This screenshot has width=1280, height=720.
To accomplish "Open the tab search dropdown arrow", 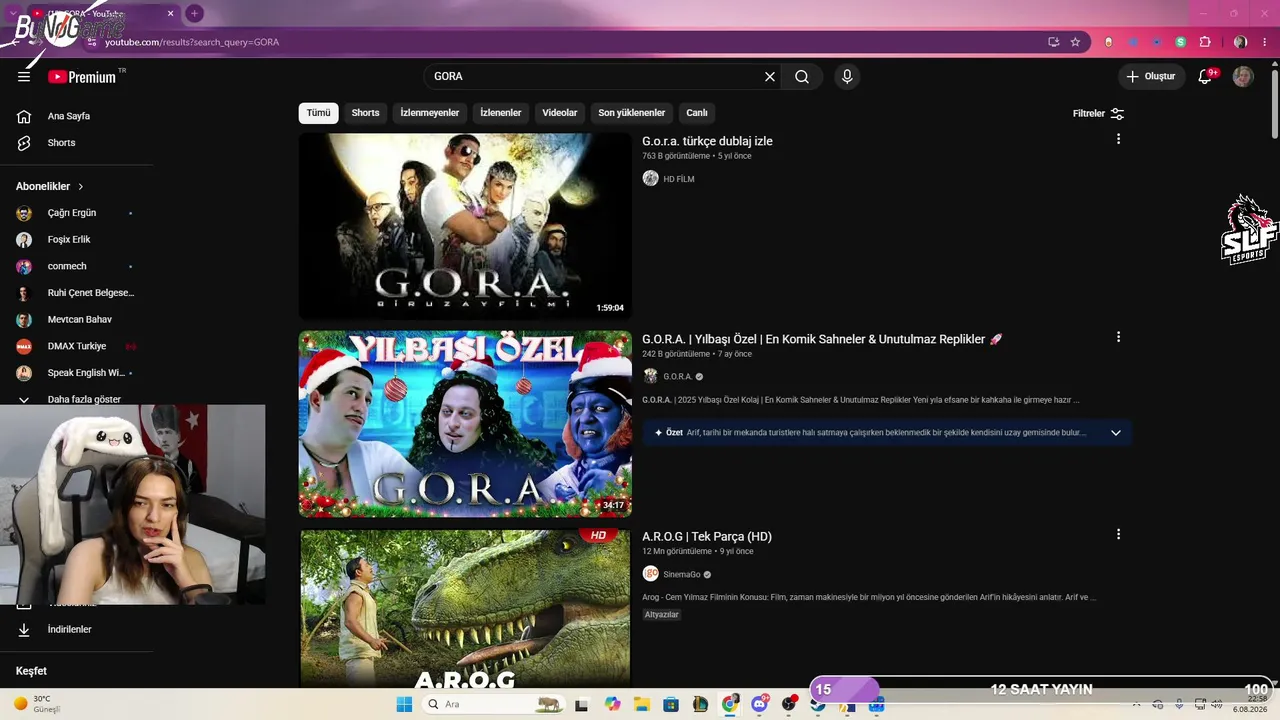I will tap(13, 14).
